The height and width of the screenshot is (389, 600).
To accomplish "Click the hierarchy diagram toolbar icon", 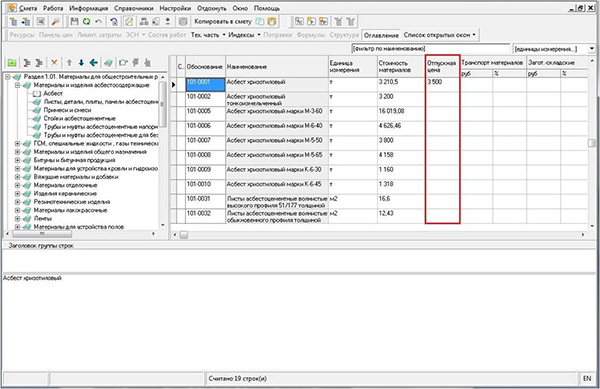I will click(x=144, y=21).
